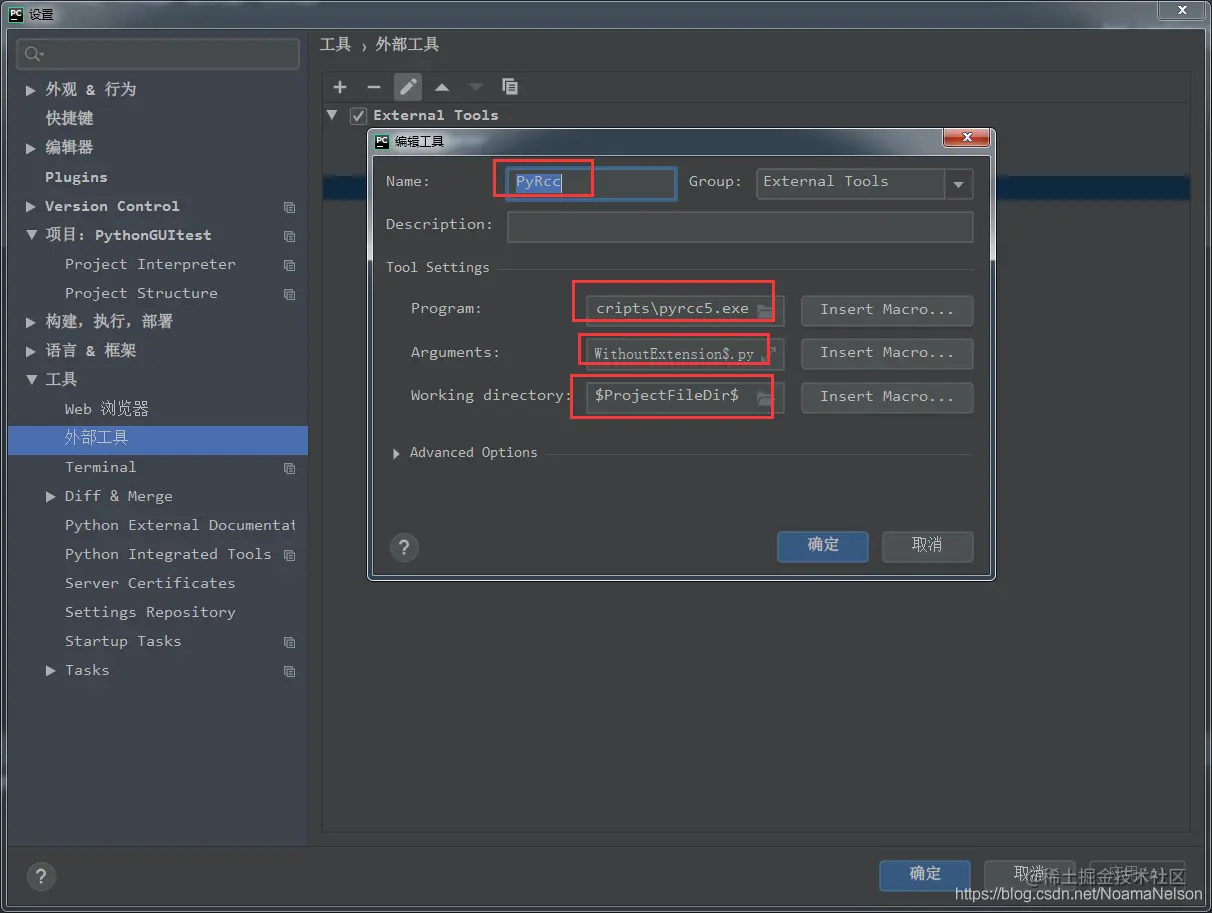1212x913 pixels.
Task: Click project-level icon next to Tasks
Action: click(289, 671)
